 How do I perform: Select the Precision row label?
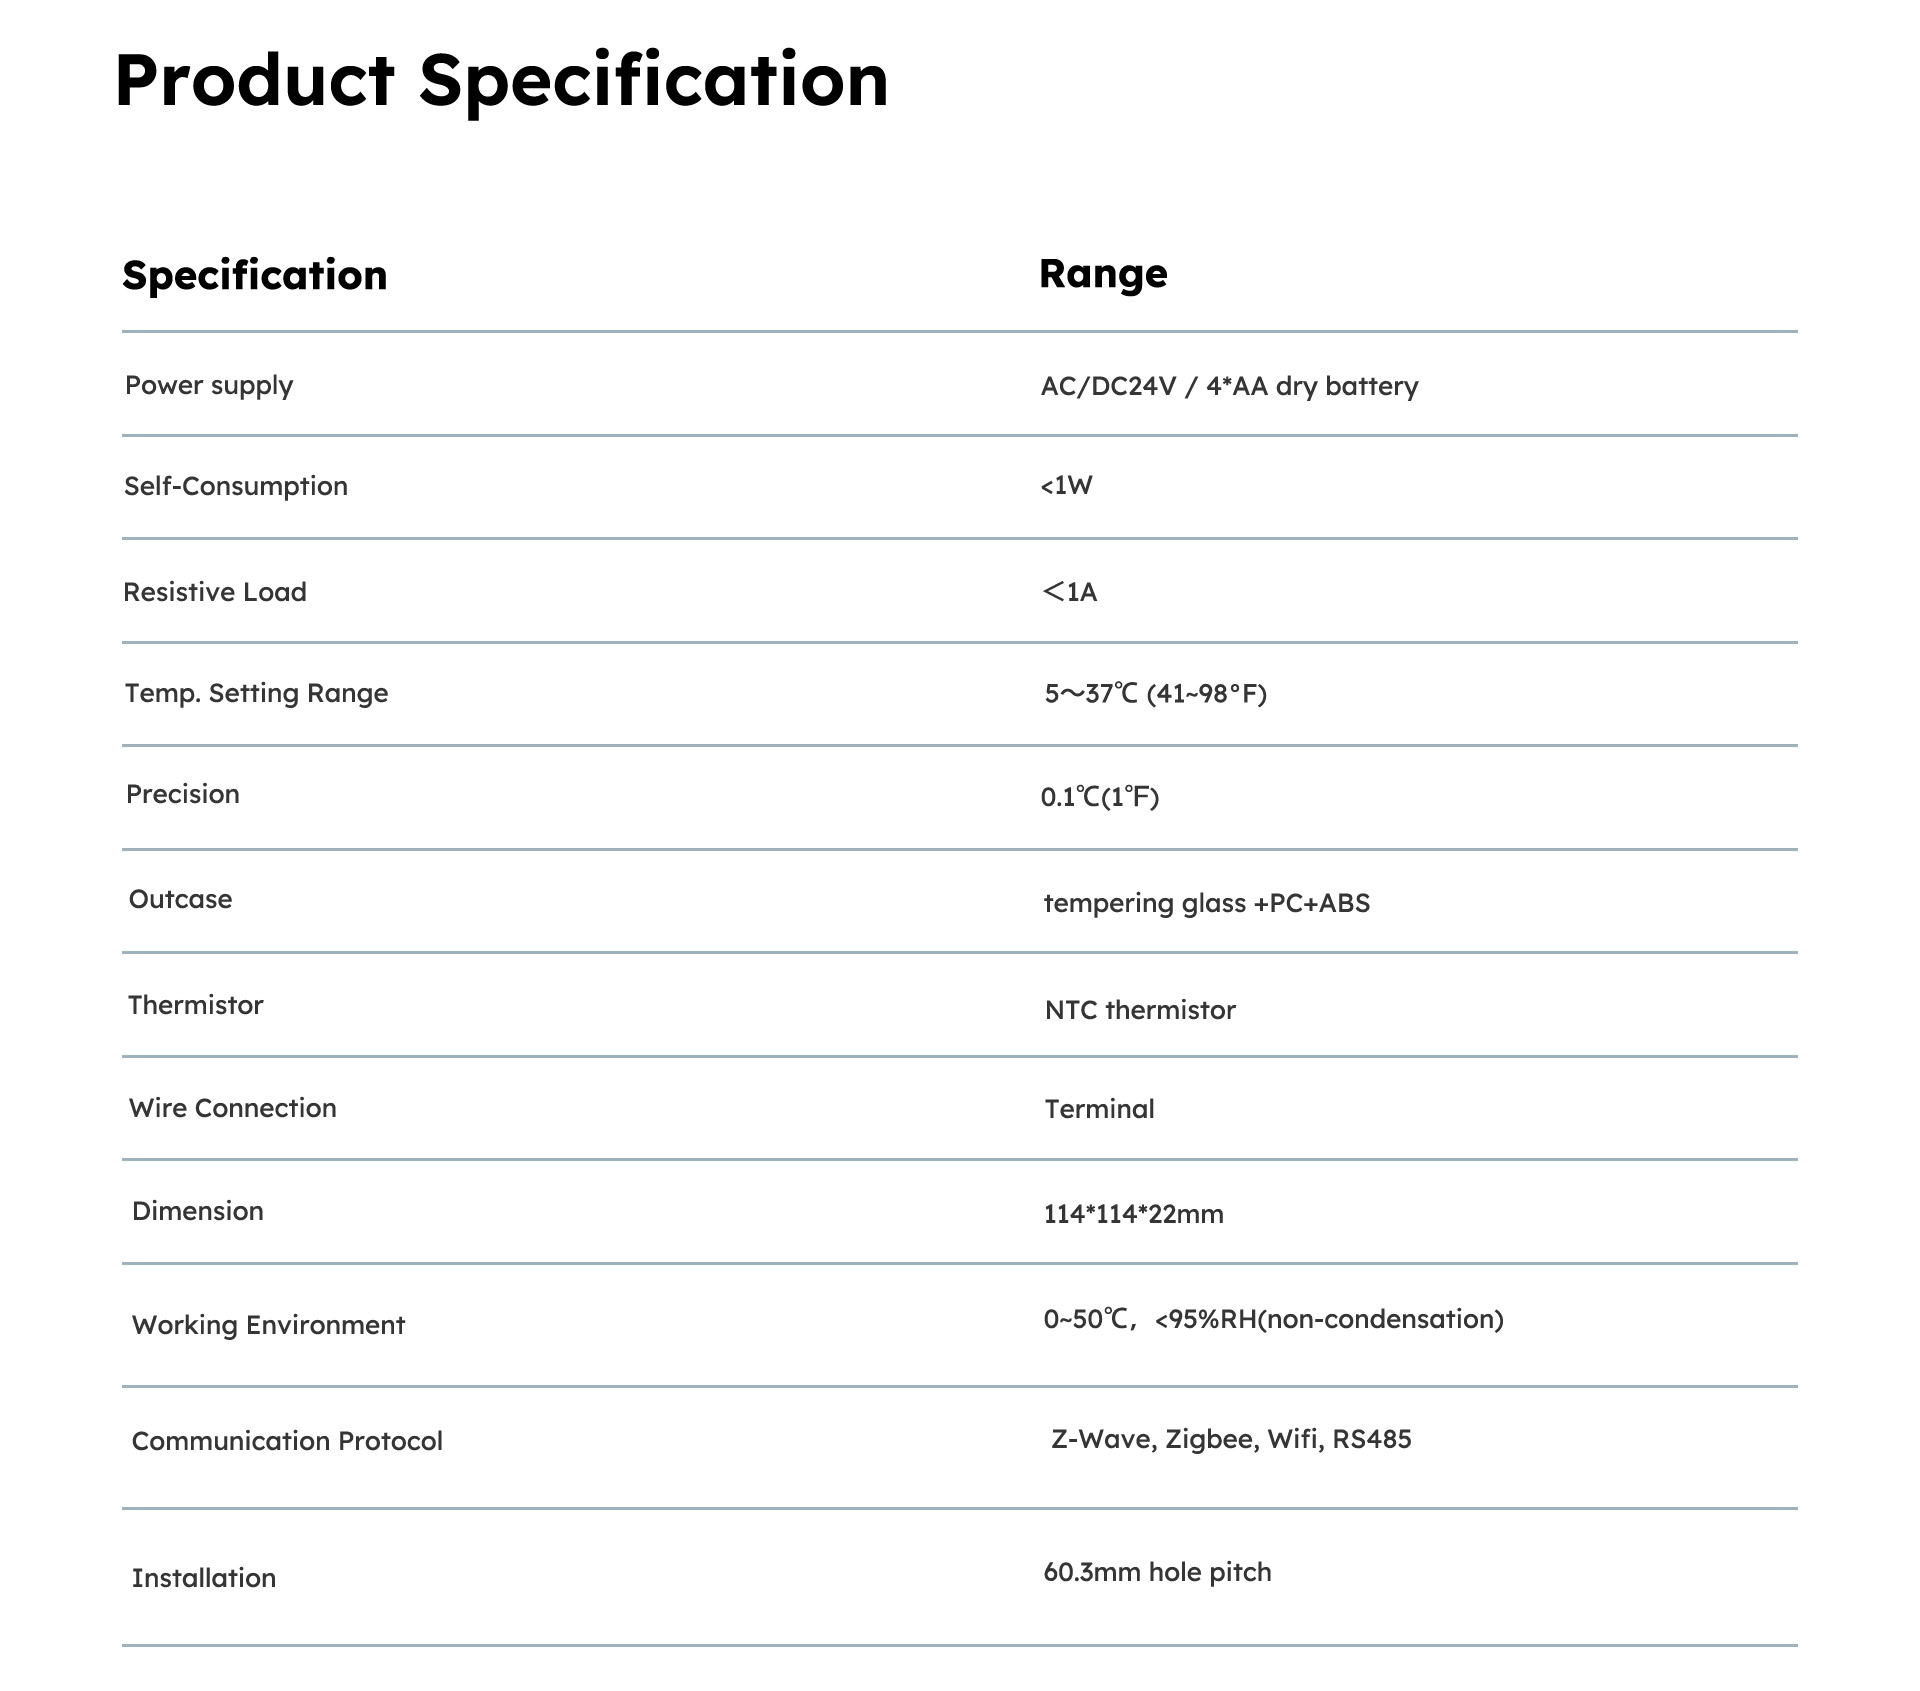[183, 794]
